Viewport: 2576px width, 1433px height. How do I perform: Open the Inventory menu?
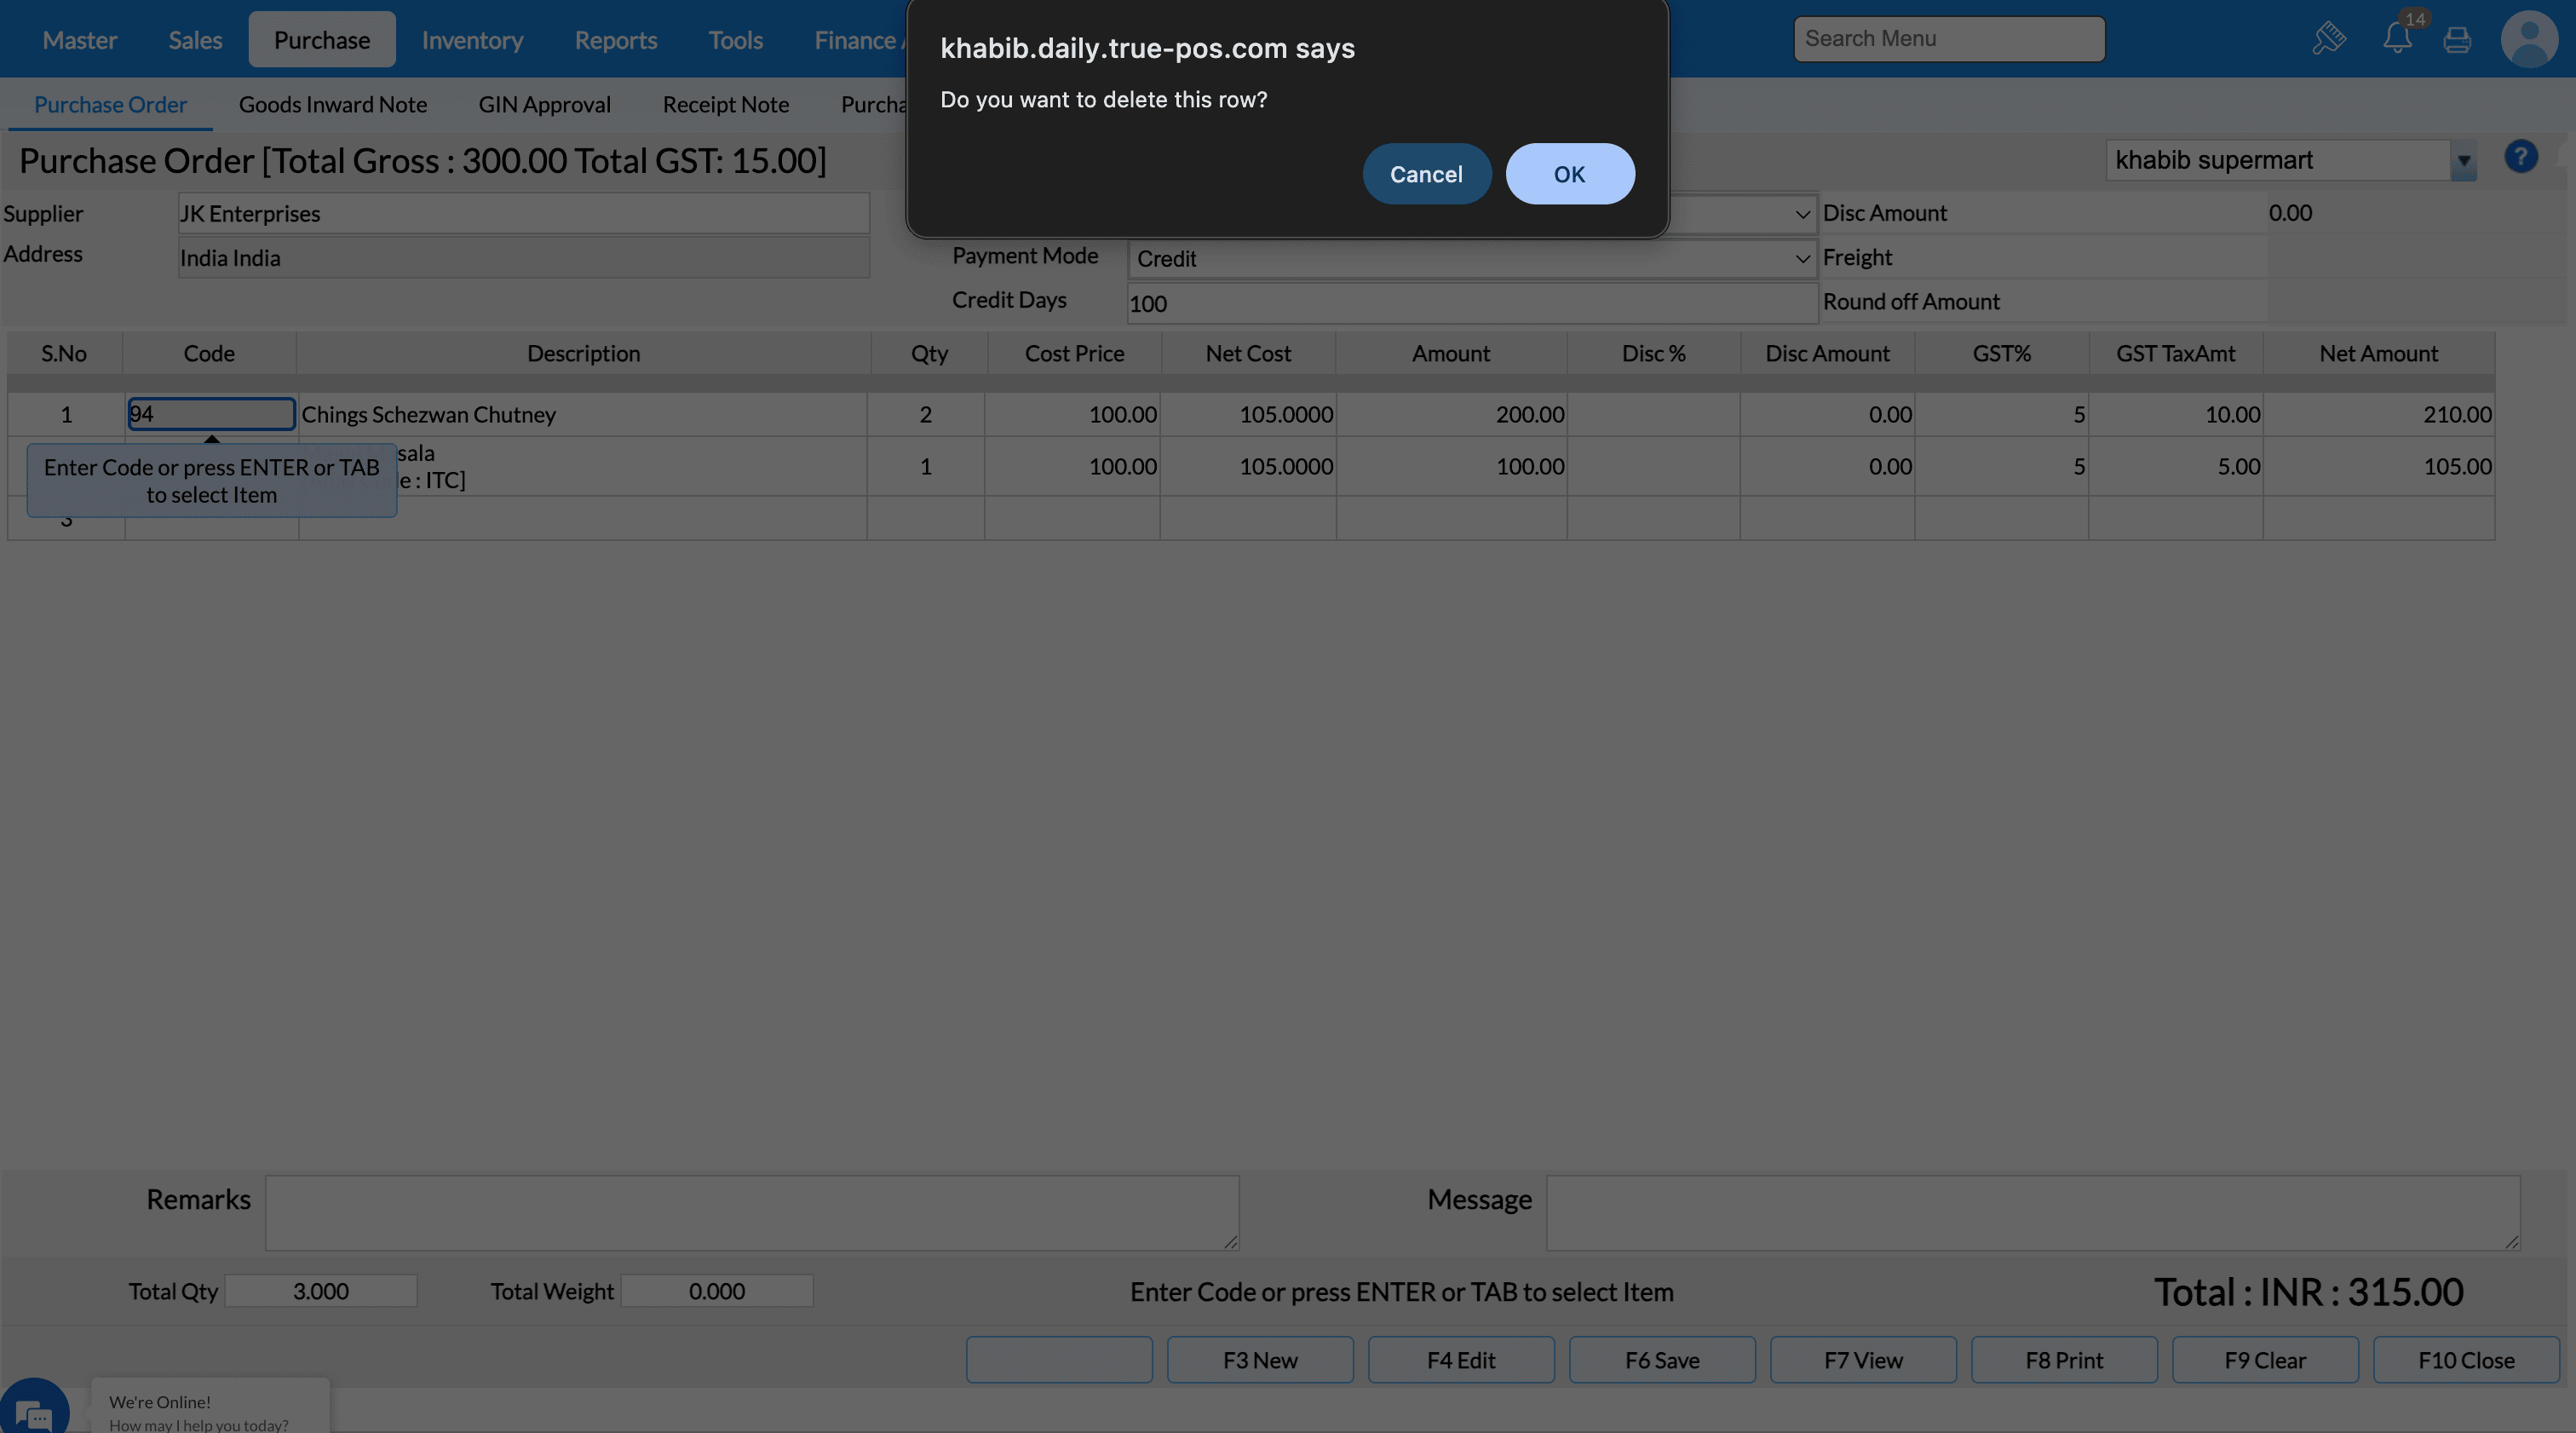(472, 40)
